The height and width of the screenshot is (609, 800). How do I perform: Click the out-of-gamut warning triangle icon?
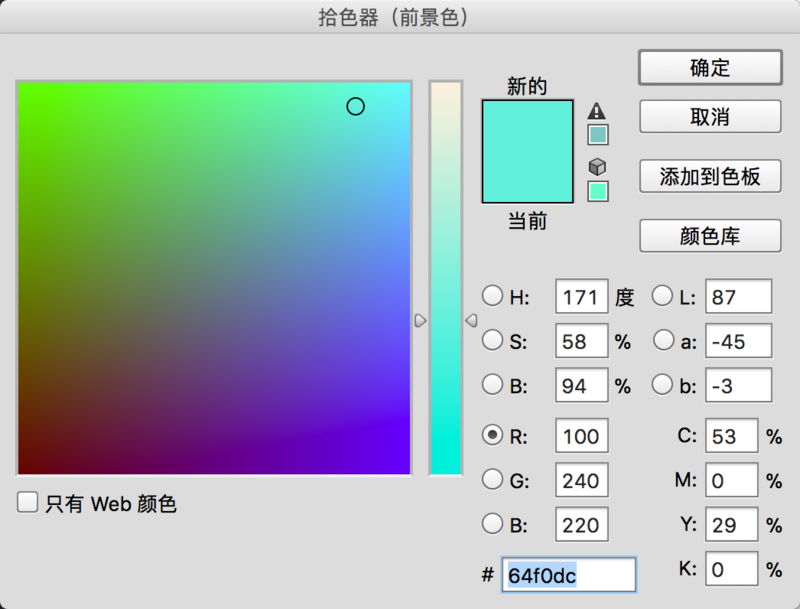[x=596, y=111]
